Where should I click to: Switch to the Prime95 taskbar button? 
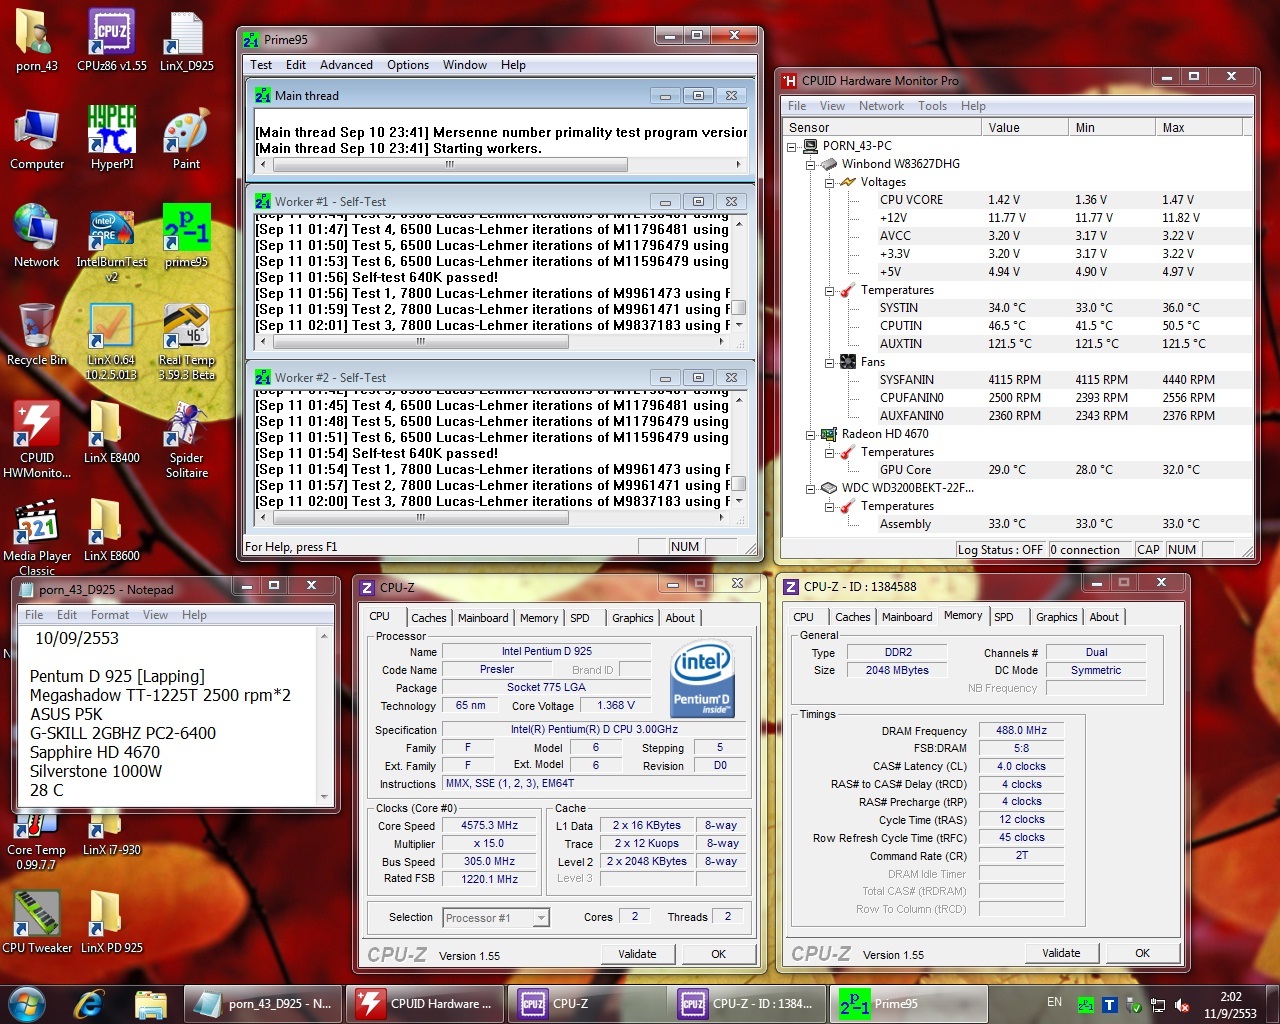[x=909, y=1003]
